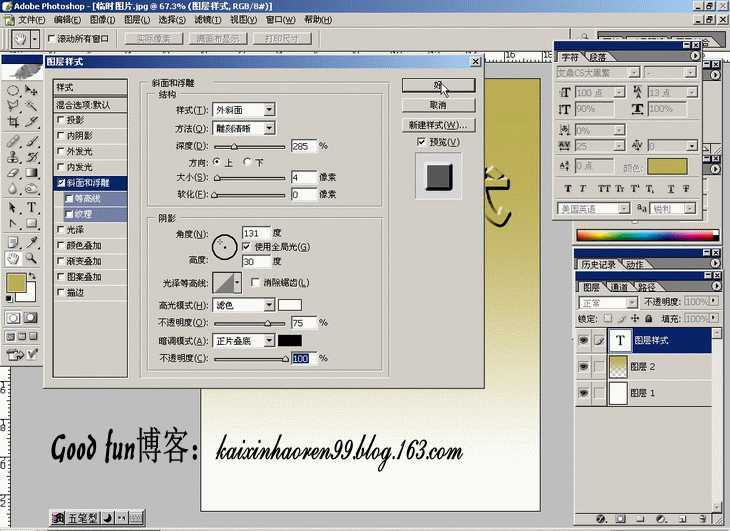
Task: Hide the 图层 2 layer eye icon
Action: 583,367
